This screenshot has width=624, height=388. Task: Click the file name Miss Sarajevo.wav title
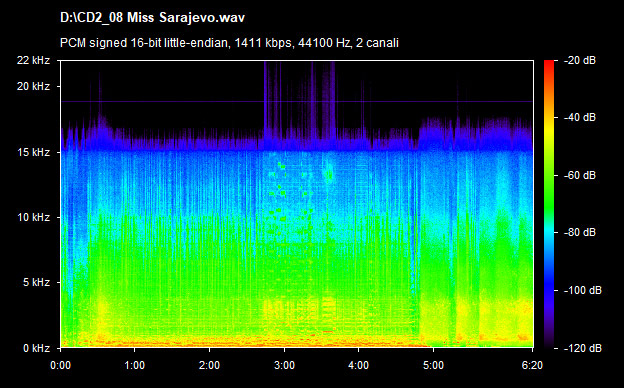[x=152, y=18]
